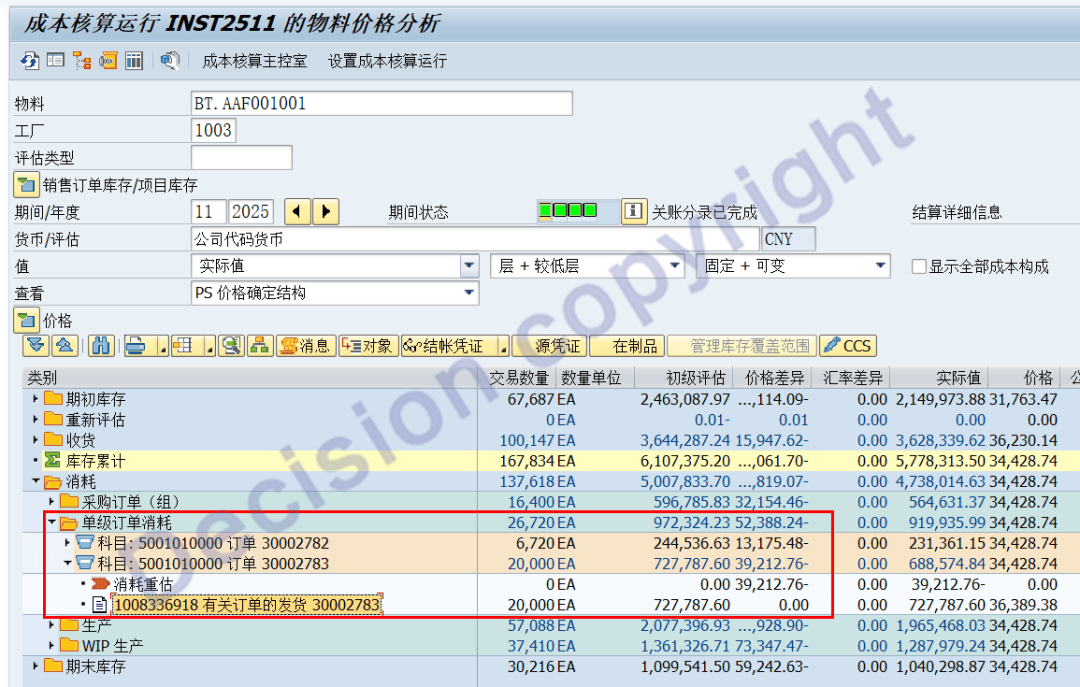The height and width of the screenshot is (687, 1080).
Task: Open the 实际值 value dropdown
Action: click(469, 266)
